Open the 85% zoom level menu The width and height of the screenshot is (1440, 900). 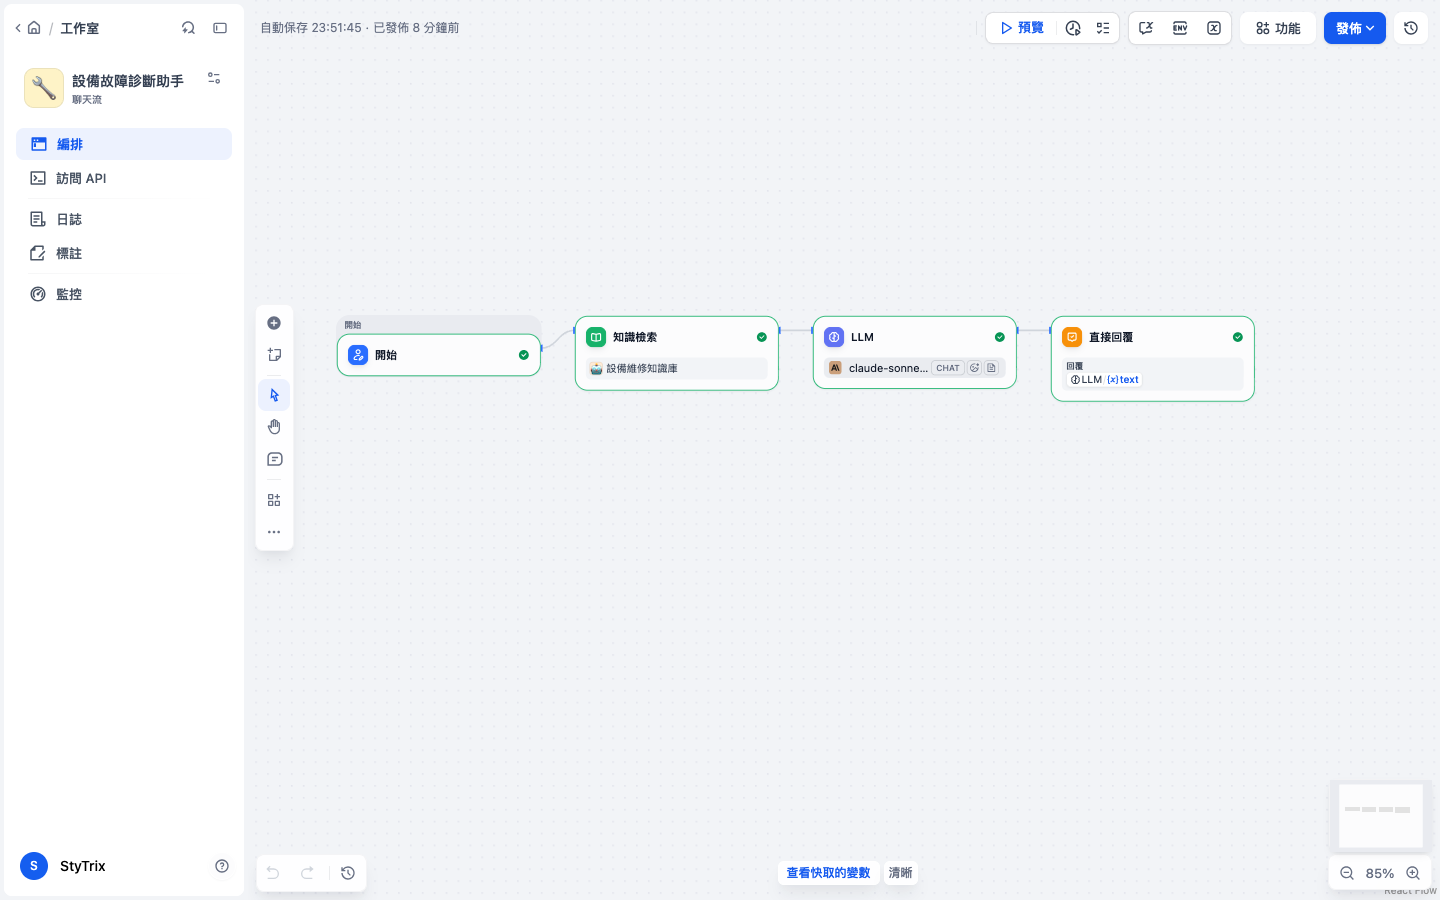coord(1380,873)
